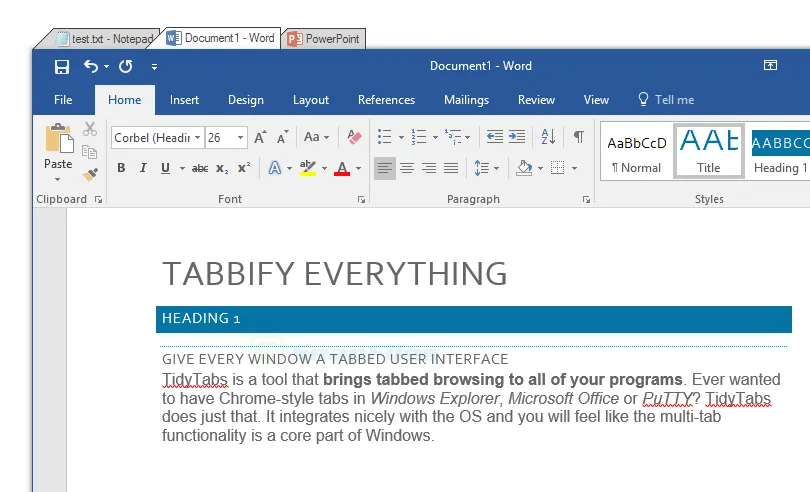Toggle superscript formatting
This screenshot has height=492, width=810.
coord(244,168)
